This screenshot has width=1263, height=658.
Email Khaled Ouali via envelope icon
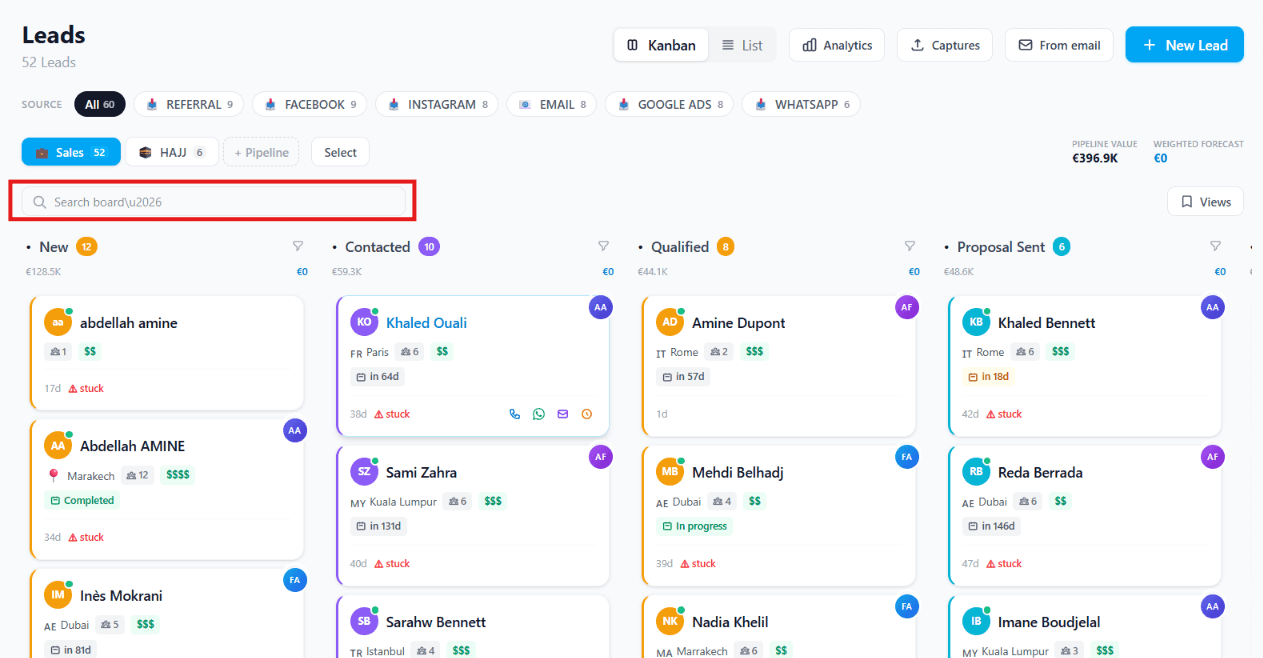coord(563,414)
